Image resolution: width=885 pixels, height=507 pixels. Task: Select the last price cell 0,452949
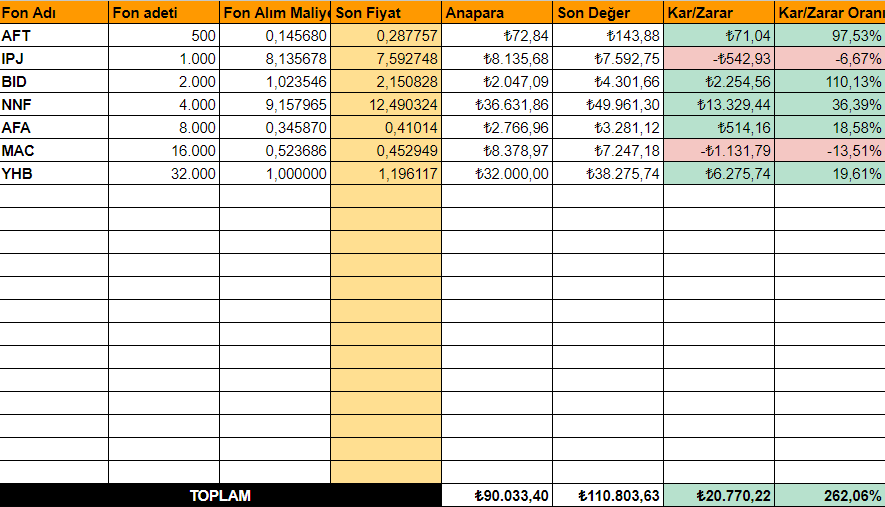[386, 151]
